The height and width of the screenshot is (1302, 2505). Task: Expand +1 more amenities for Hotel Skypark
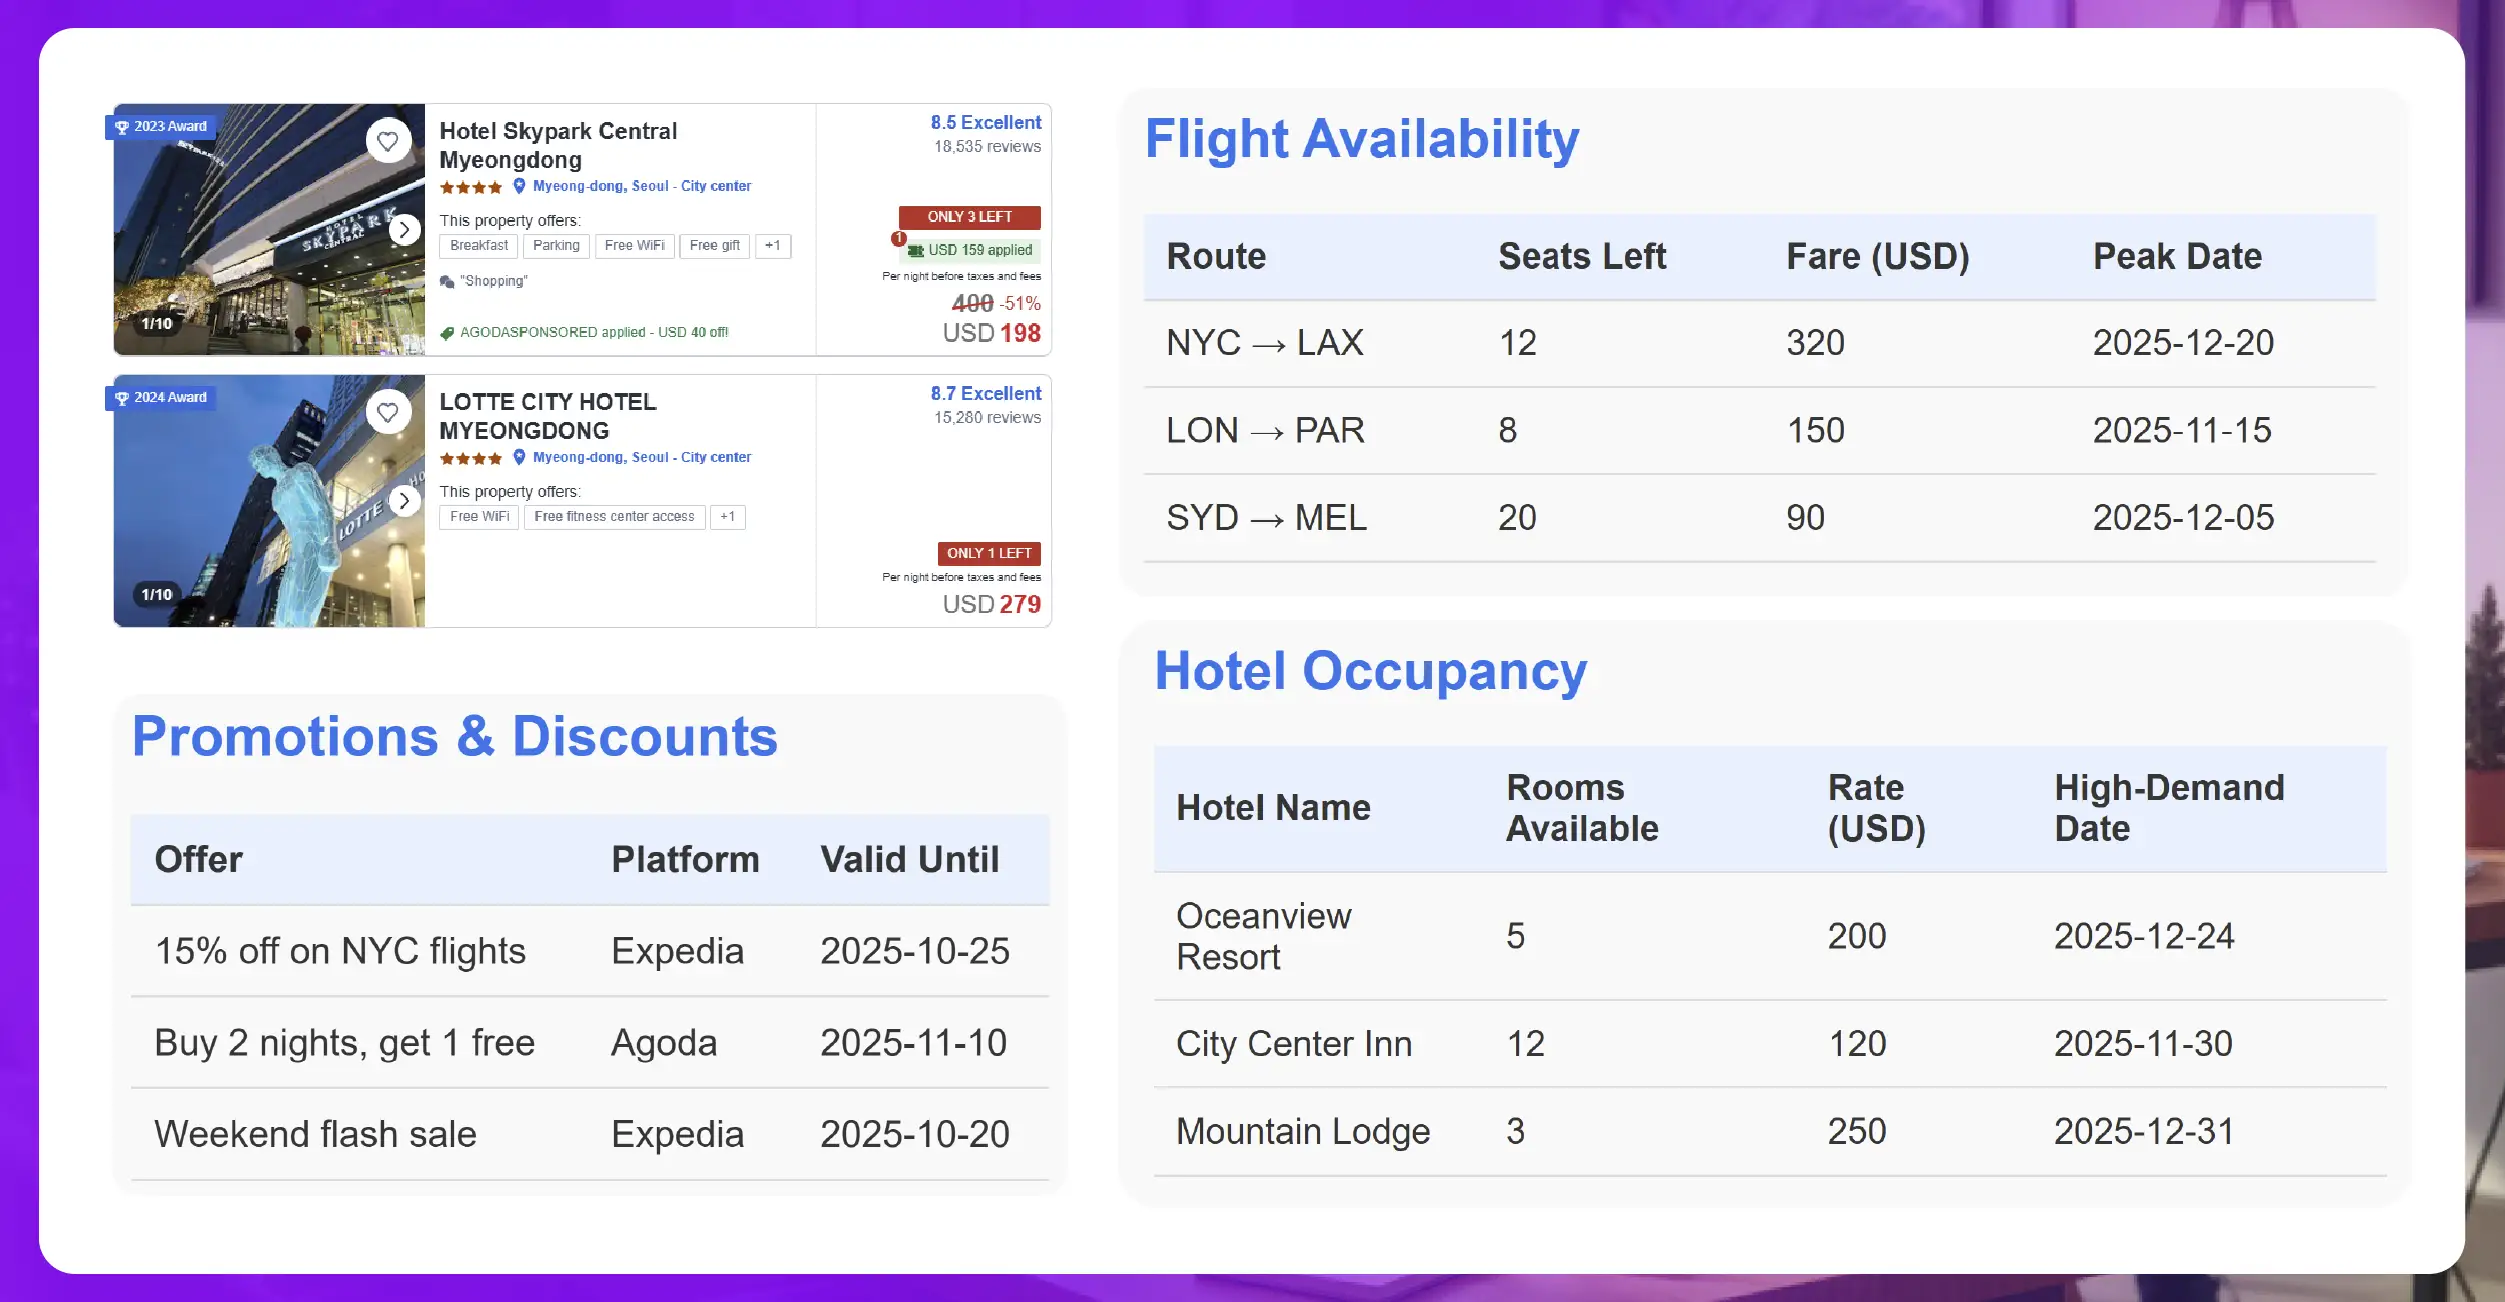[x=773, y=246]
